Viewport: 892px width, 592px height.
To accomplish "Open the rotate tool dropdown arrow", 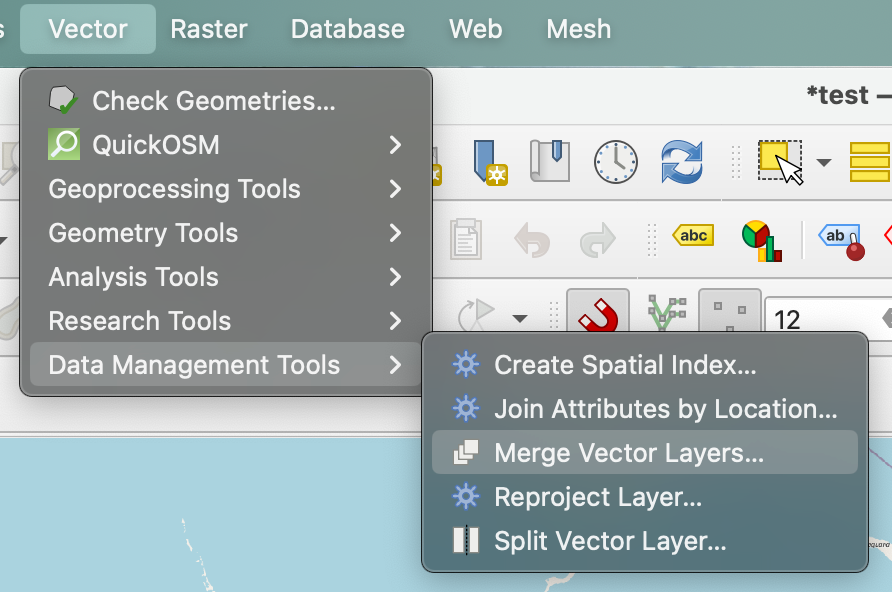I will click(520, 318).
